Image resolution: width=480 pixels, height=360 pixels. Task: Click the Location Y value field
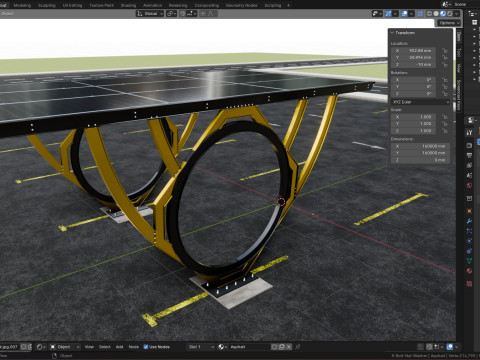pos(414,57)
